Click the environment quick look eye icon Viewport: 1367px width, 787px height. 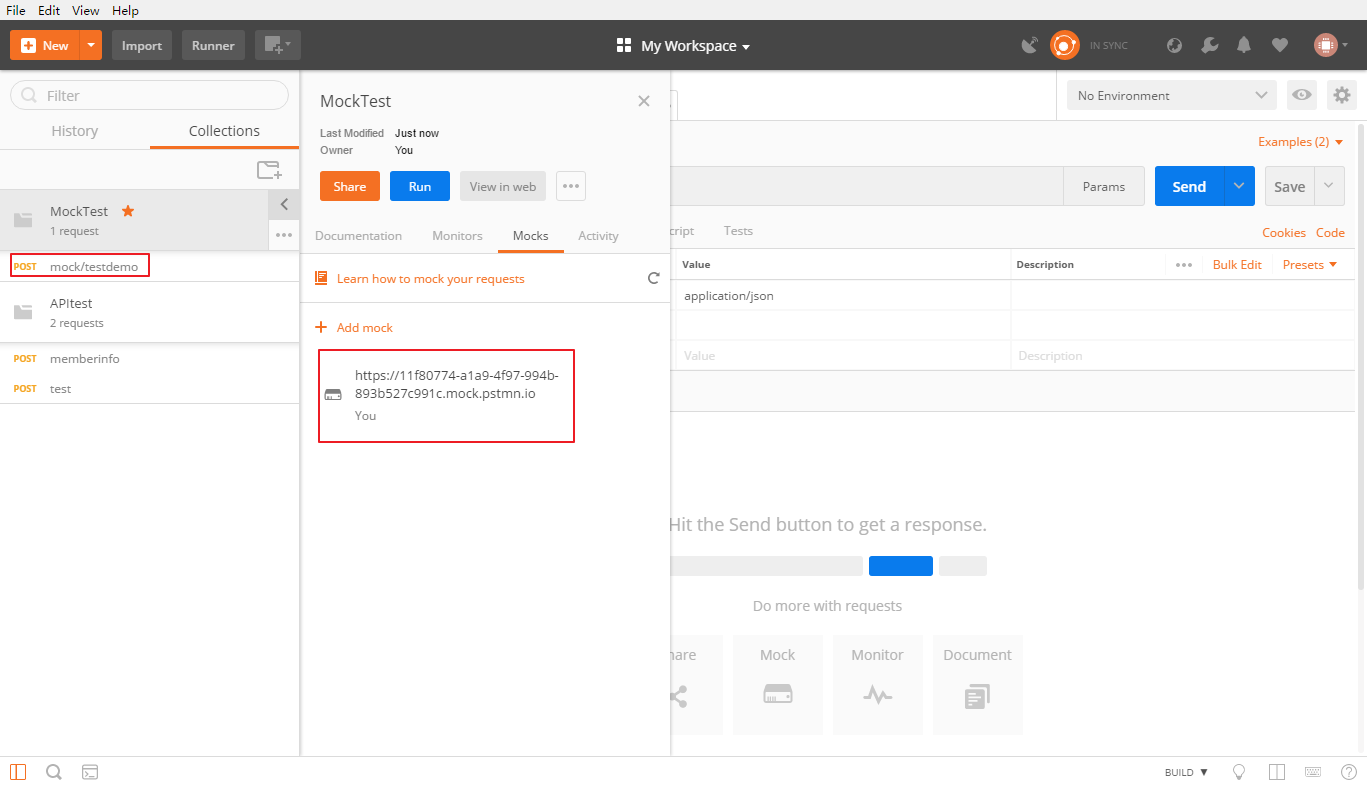pos(1301,95)
